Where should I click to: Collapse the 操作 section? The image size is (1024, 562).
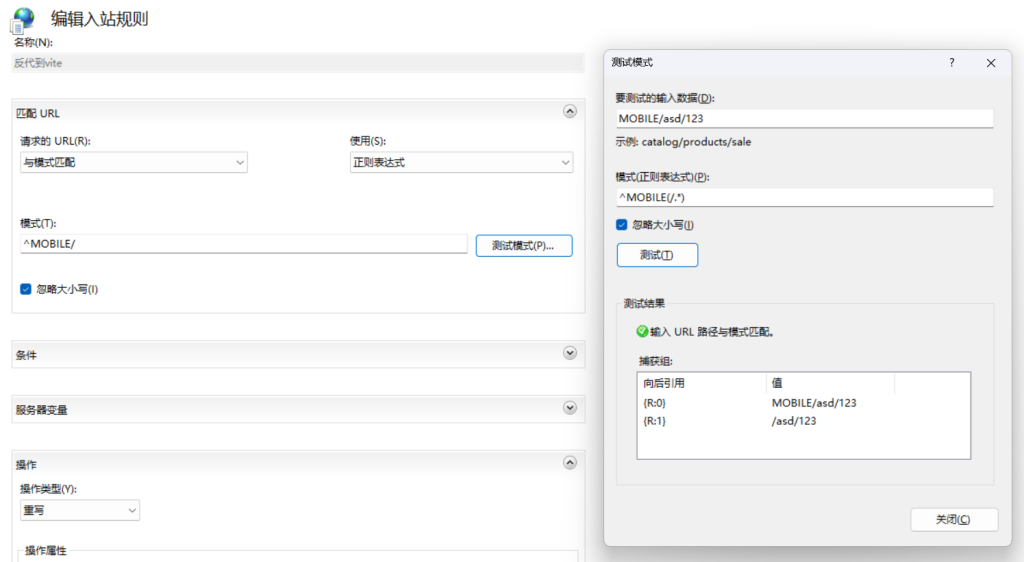tap(570, 463)
